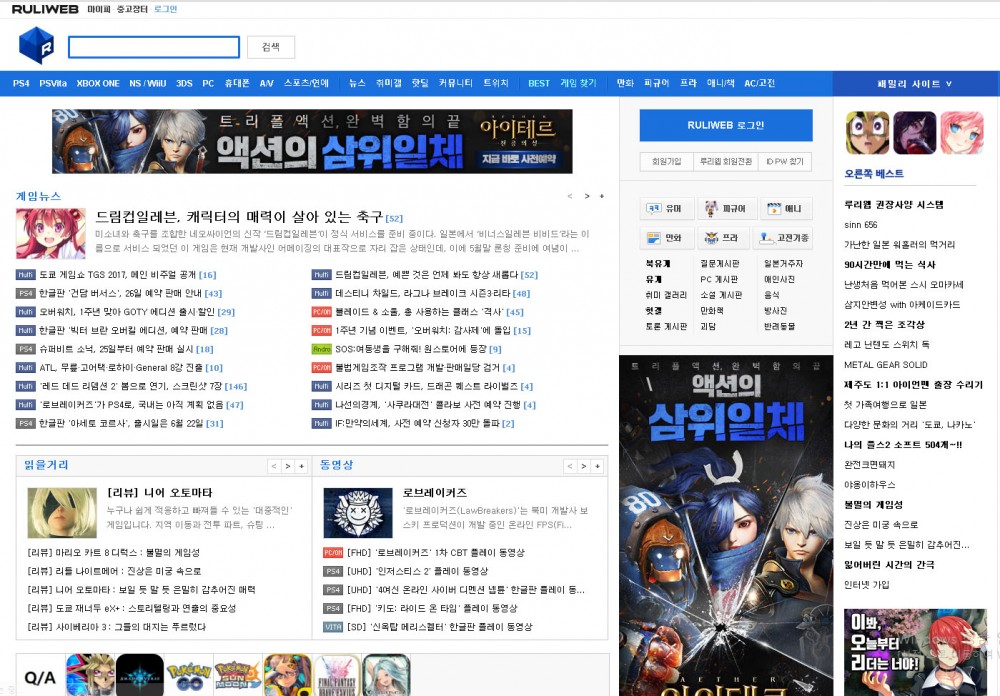Open the 마이피 link in top bar
The image size is (1000, 696).
tap(98, 10)
